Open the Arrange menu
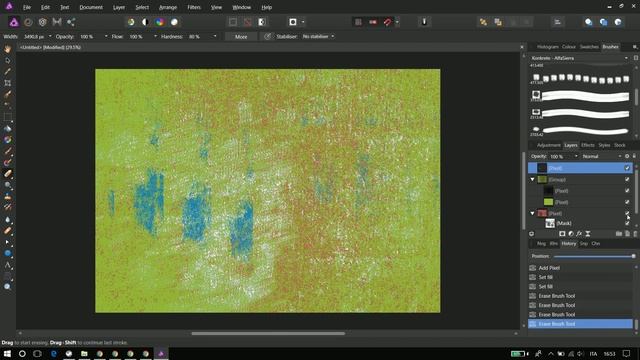The image size is (640, 360). click(x=168, y=7)
